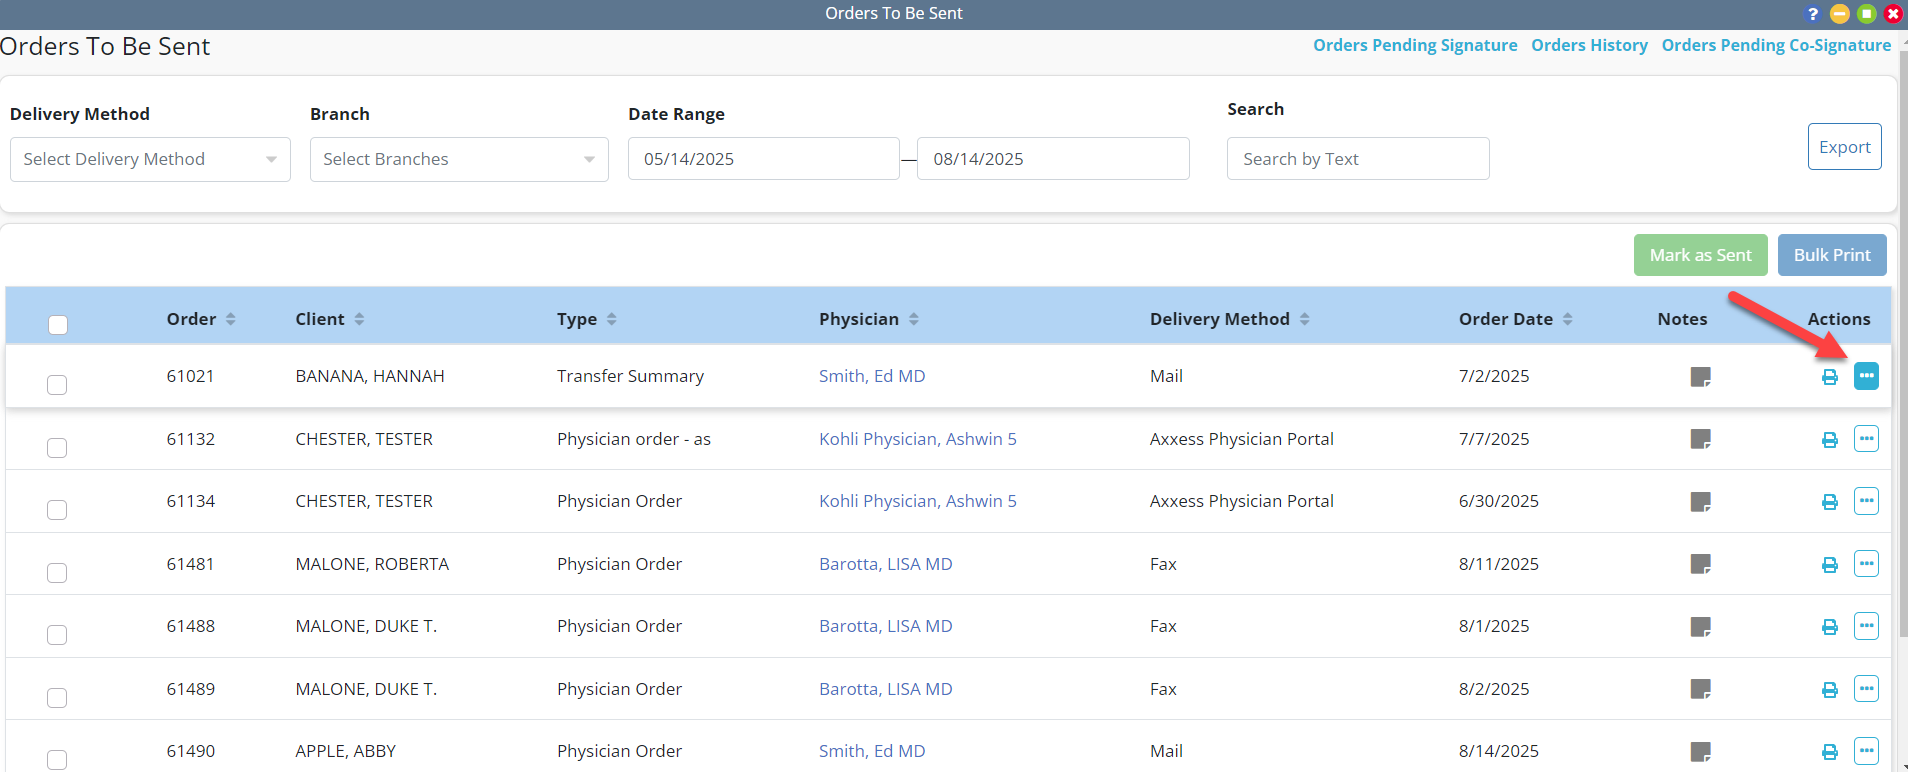This screenshot has width=1908, height=772.
Task: Click print icon for order 61021
Action: (1829, 377)
